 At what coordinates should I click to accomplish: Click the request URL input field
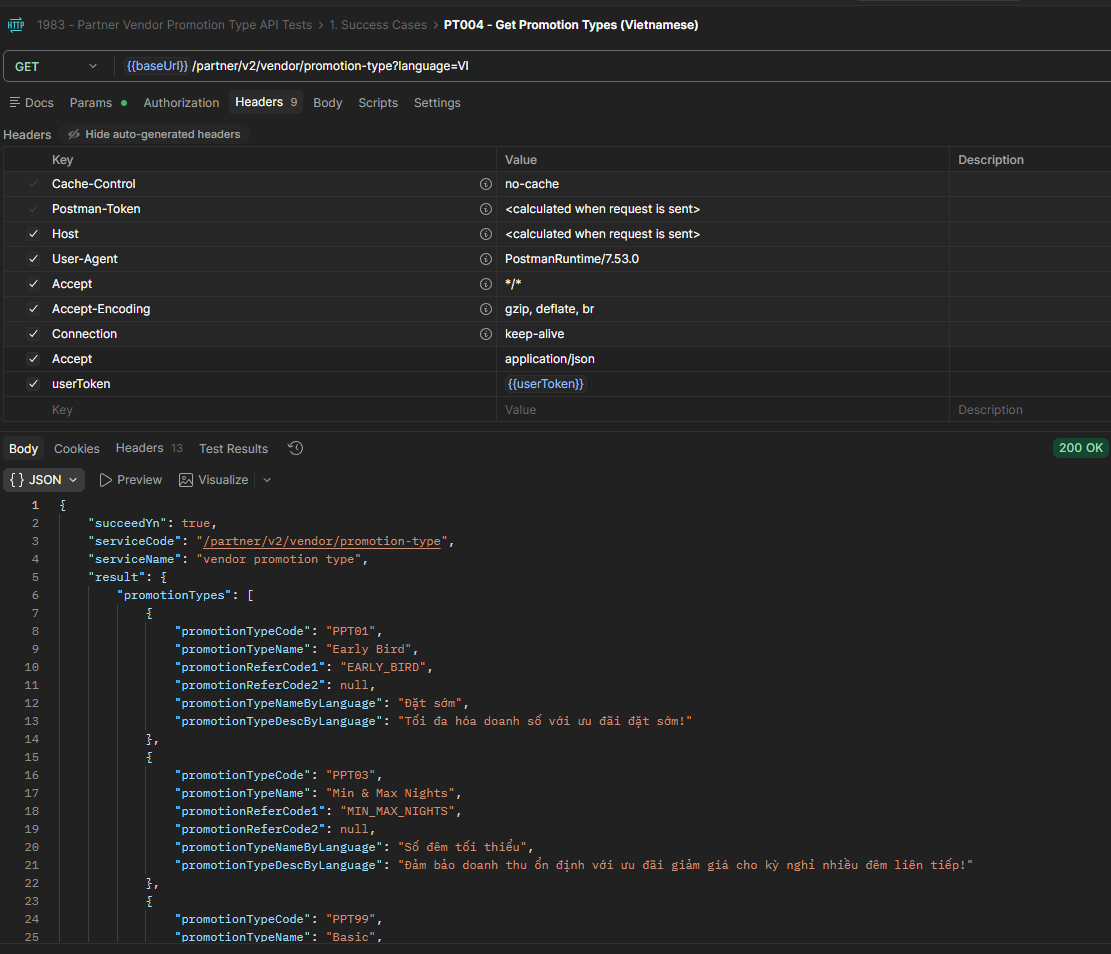(613, 66)
